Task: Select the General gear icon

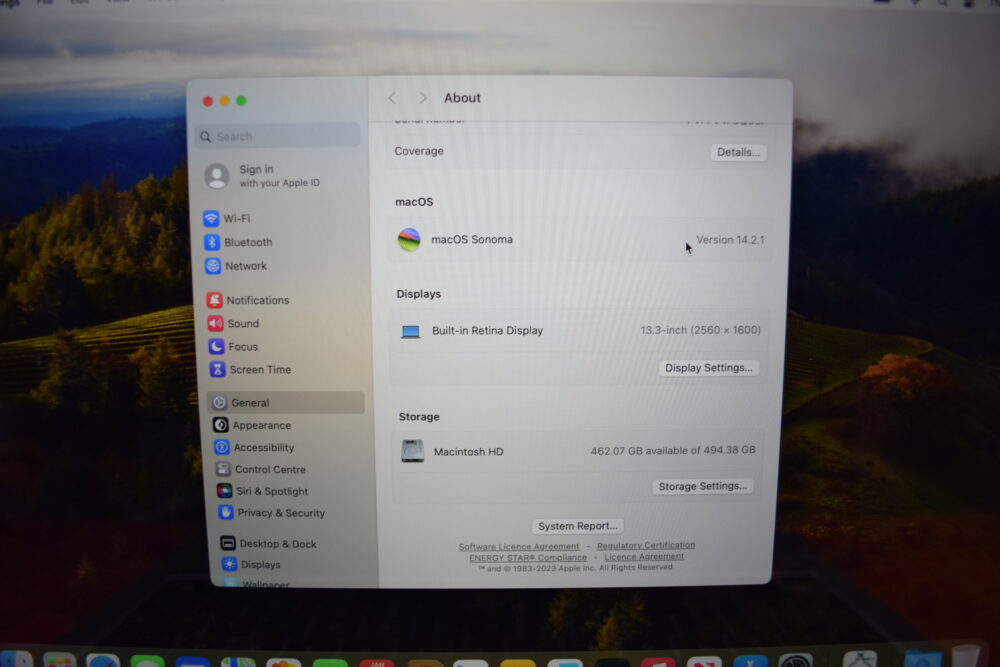Action: 219,402
